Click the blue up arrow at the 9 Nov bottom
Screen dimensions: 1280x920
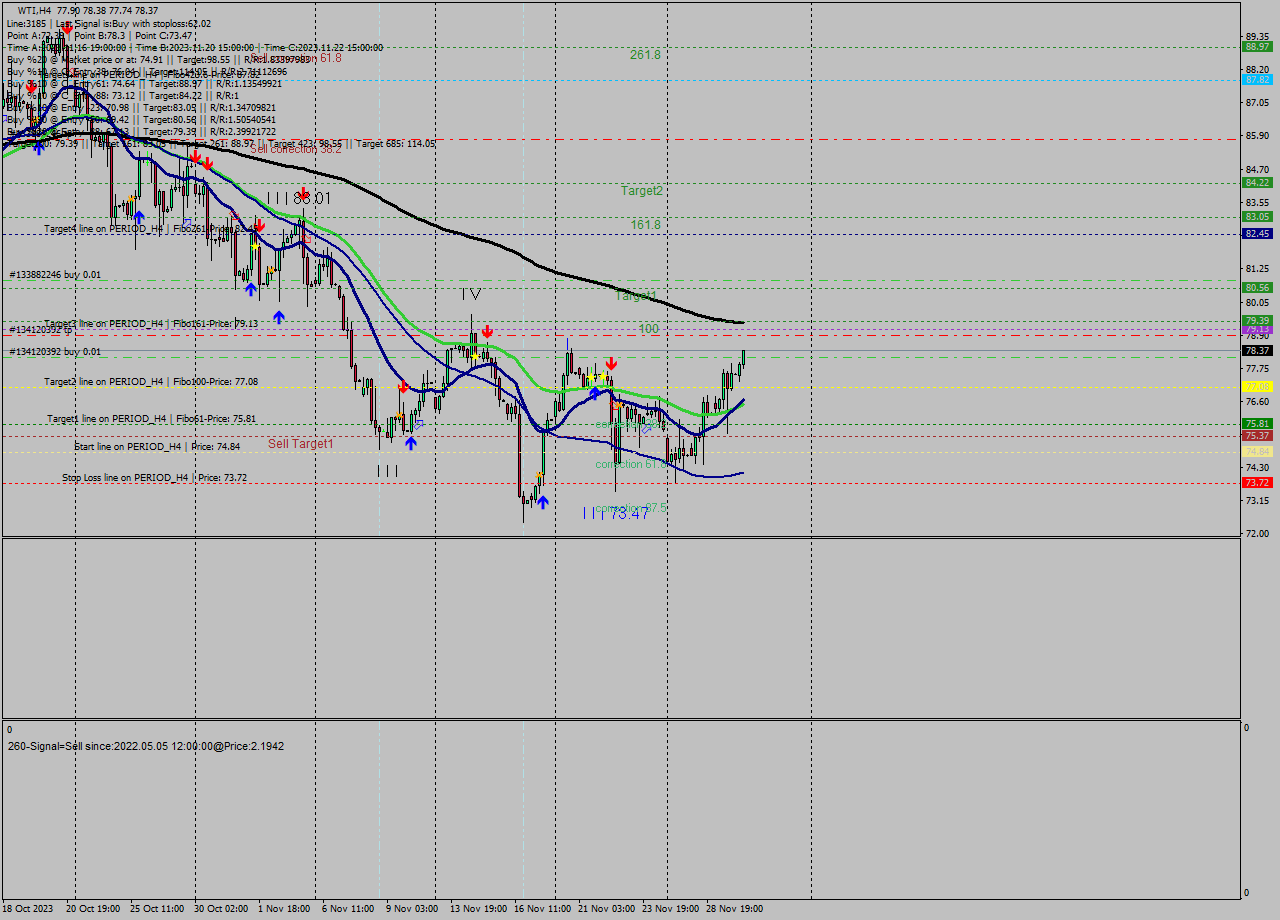pyautogui.click(x=411, y=443)
